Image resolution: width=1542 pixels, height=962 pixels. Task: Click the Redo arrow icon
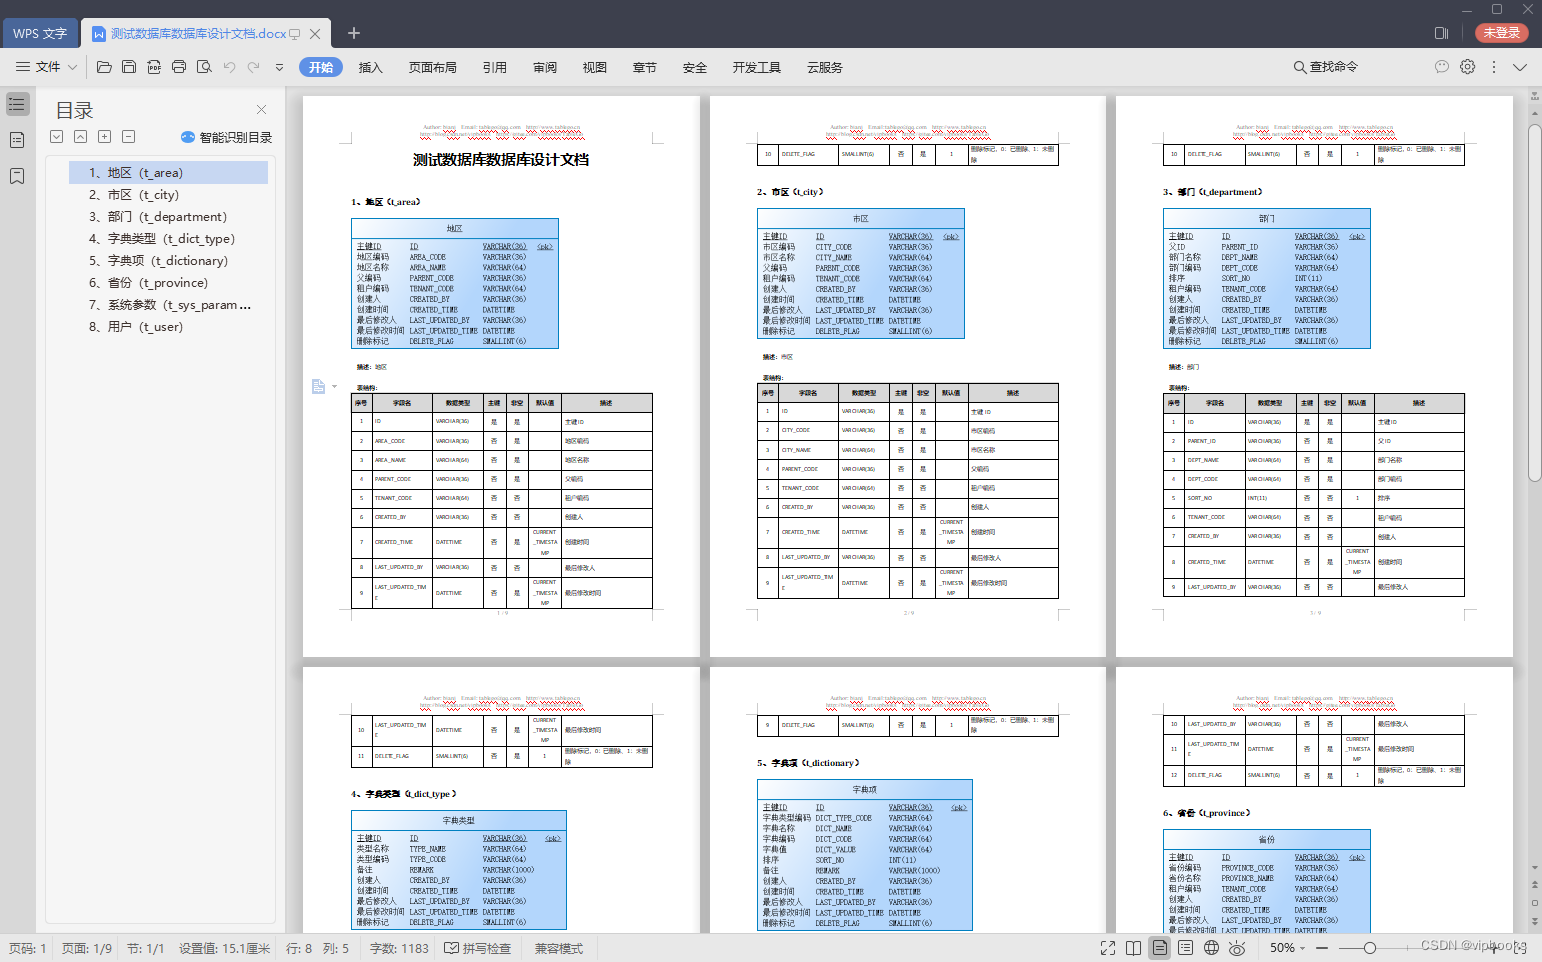pyautogui.click(x=253, y=67)
